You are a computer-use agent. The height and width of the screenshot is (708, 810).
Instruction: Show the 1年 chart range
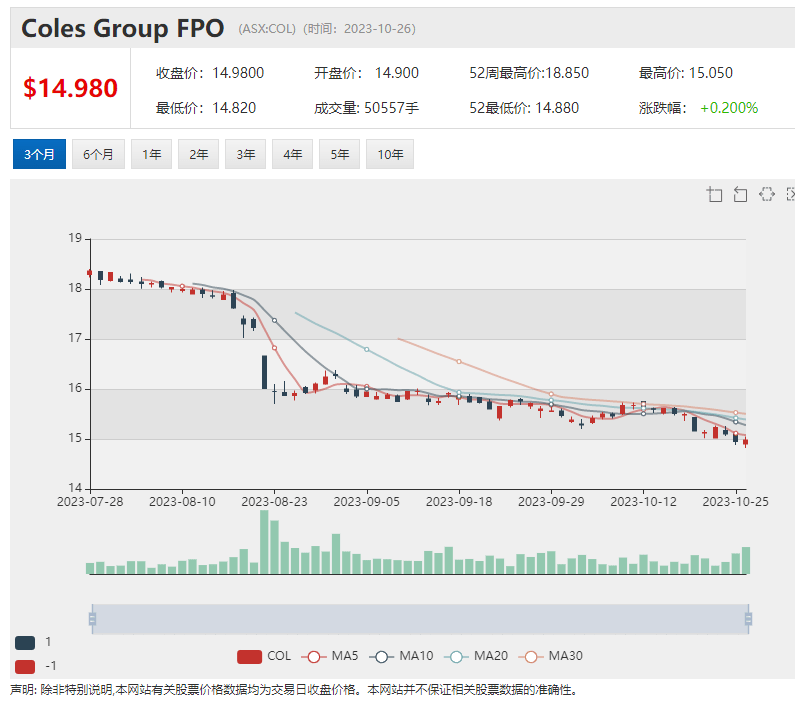click(x=151, y=154)
